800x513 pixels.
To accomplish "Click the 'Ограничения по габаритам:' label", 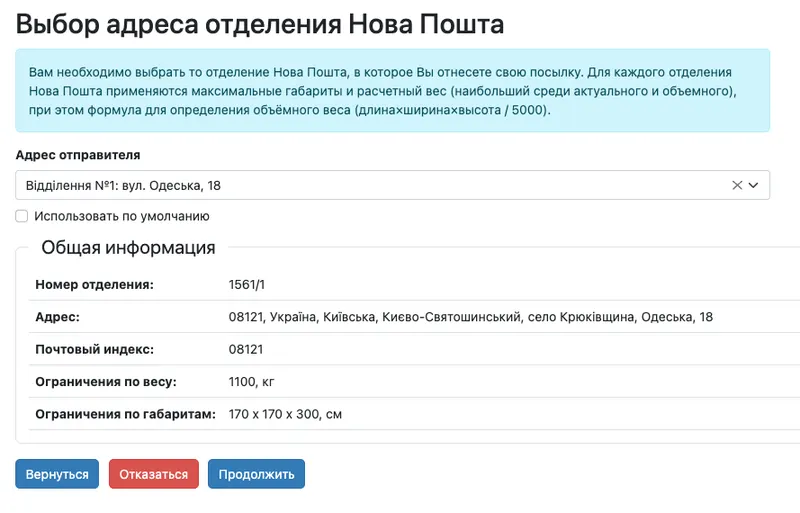I will pos(126,414).
